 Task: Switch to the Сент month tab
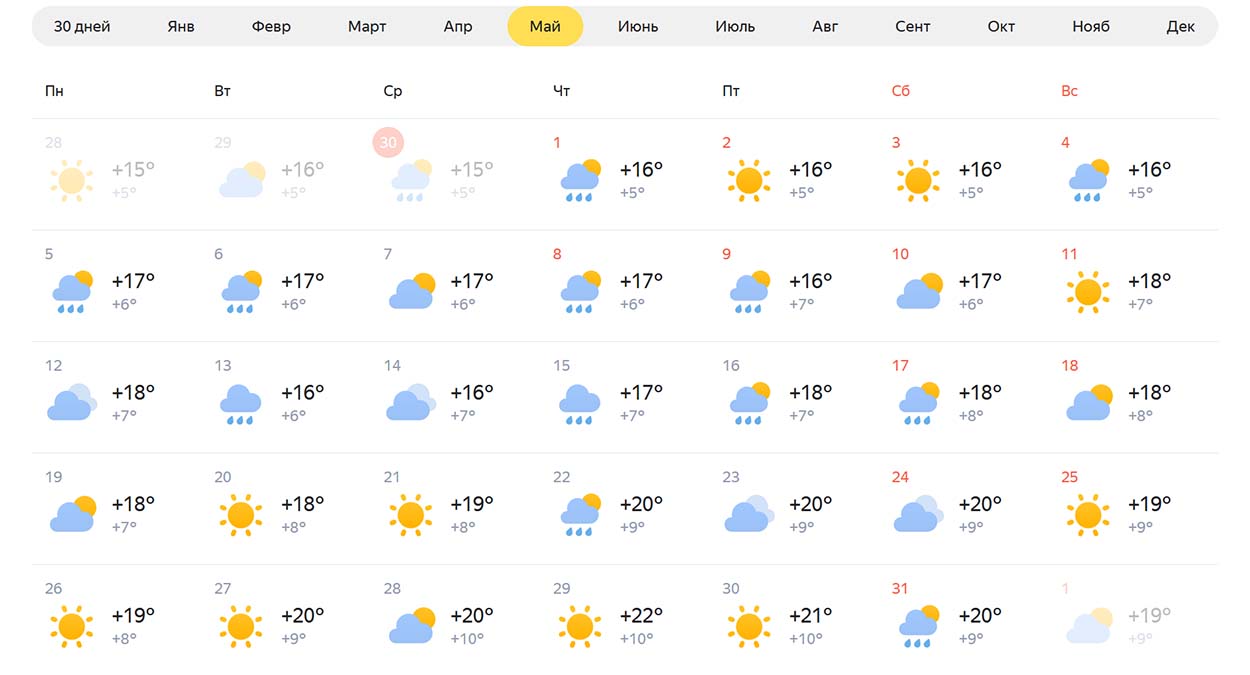(x=913, y=26)
